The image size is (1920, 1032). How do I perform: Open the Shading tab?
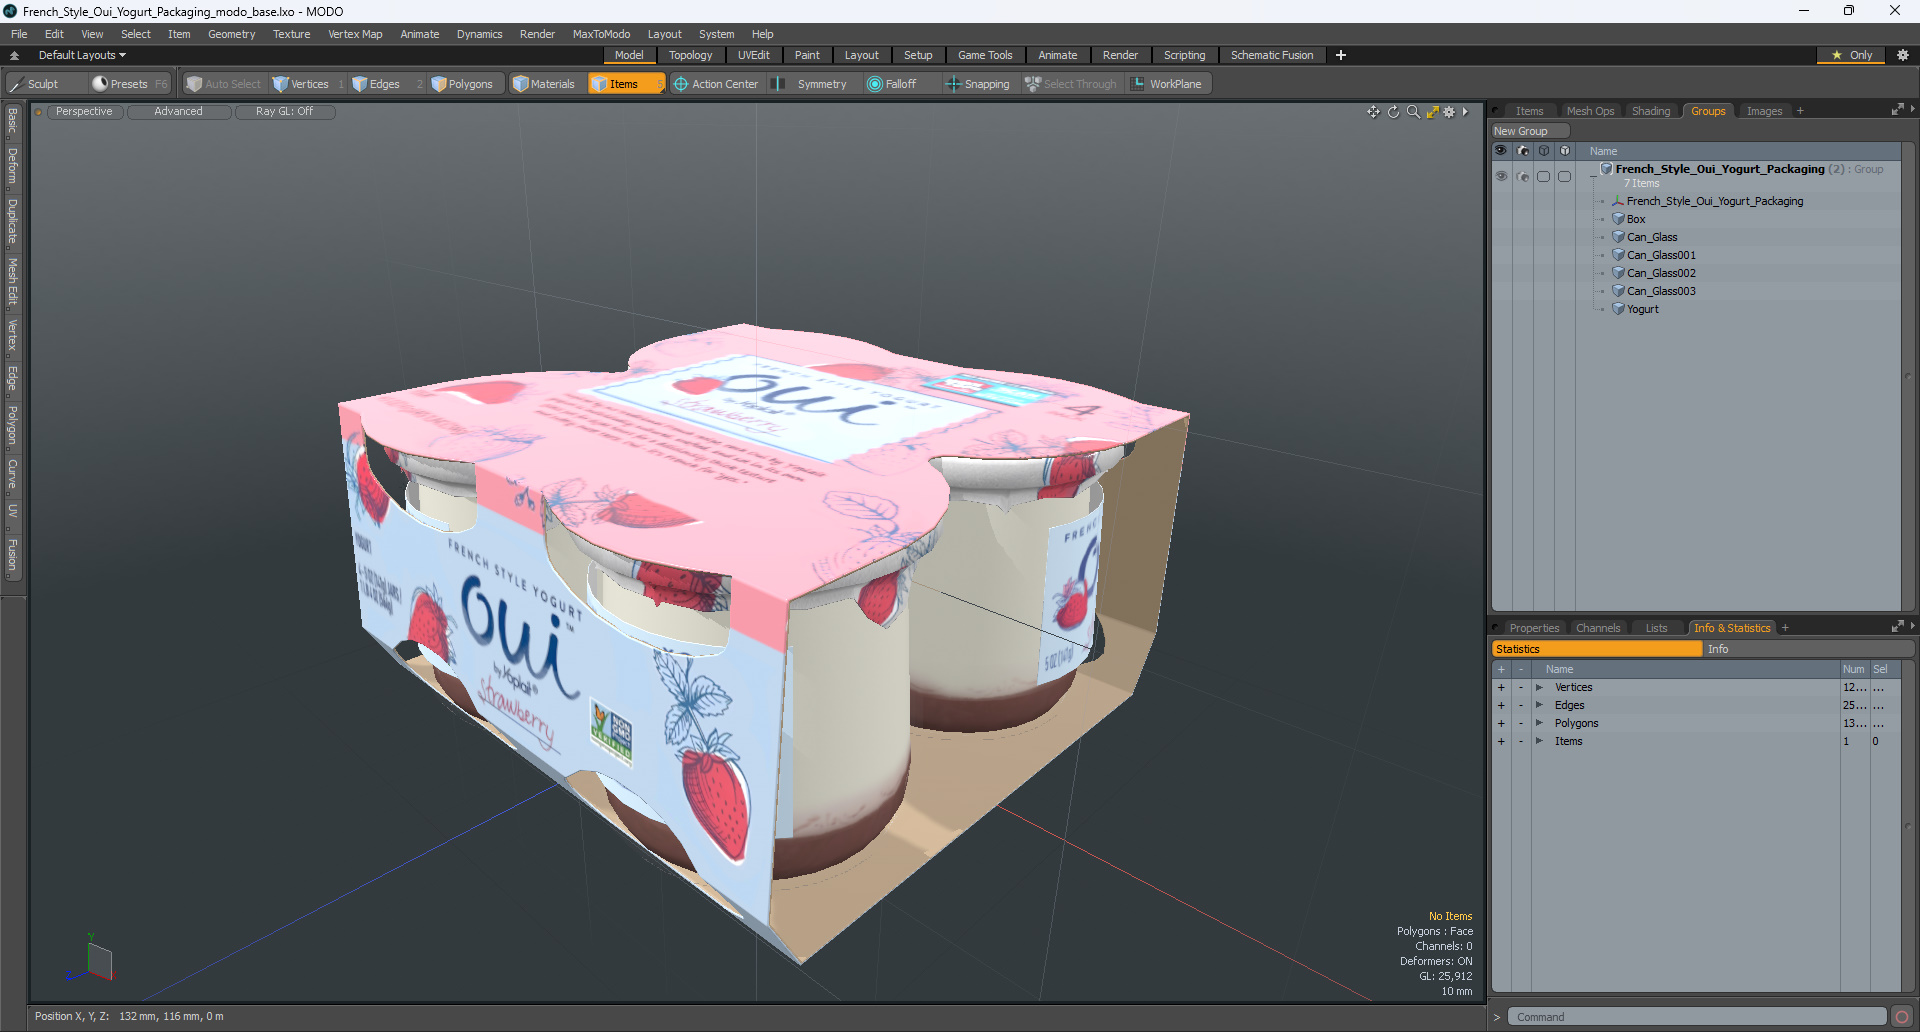tap(1651, 111)
